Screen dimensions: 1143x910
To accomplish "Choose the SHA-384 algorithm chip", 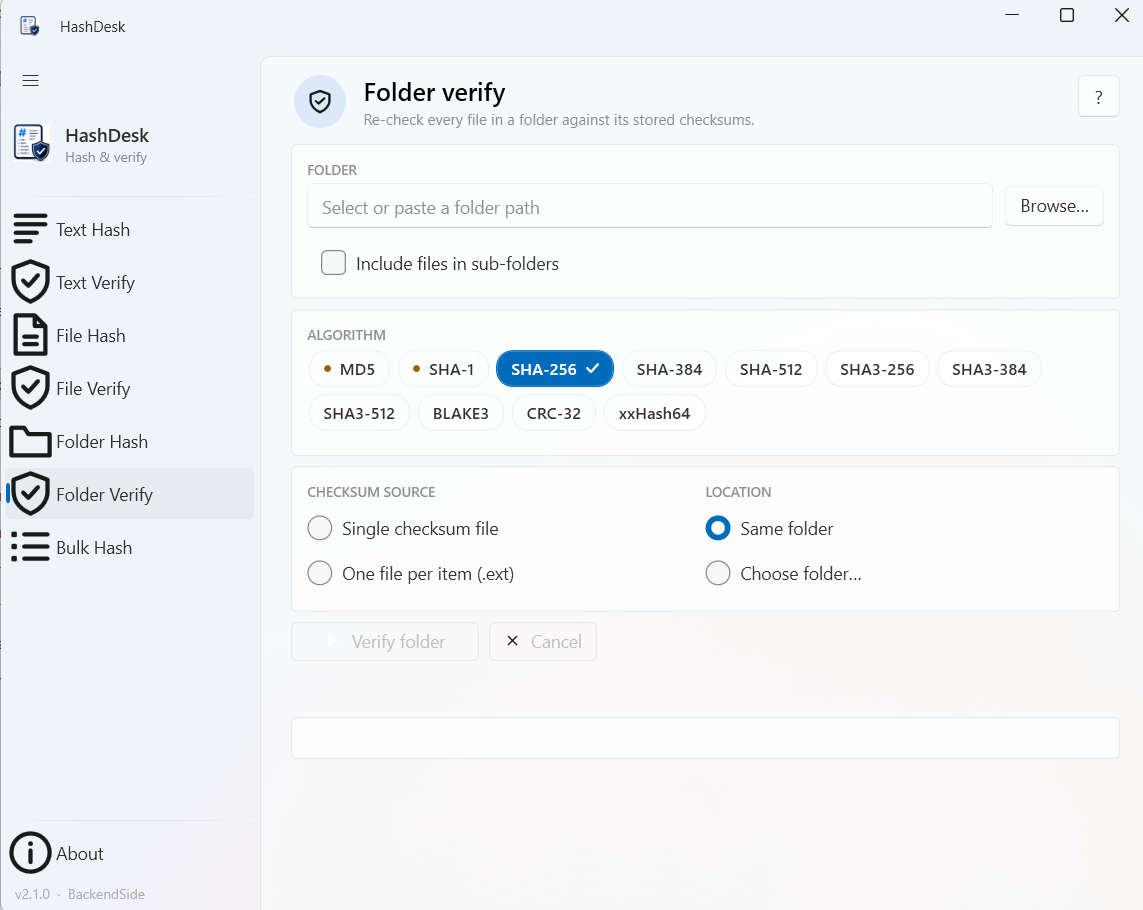I will click(669, 369).
